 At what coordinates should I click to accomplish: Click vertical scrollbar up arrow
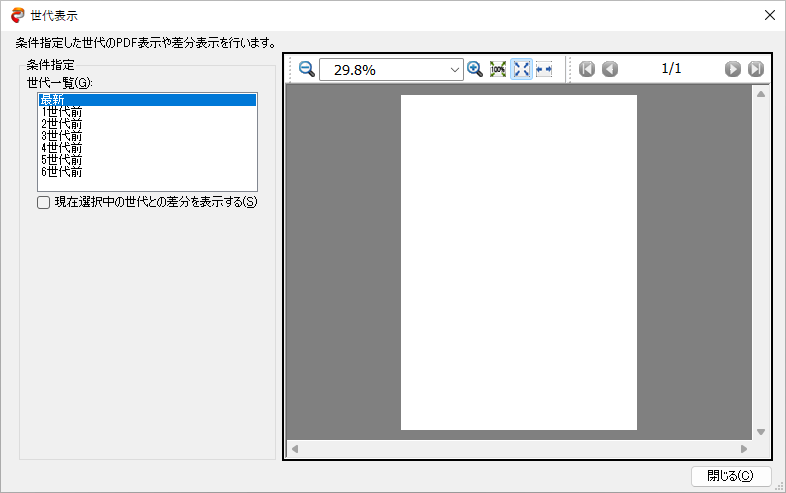coord(761,94)
